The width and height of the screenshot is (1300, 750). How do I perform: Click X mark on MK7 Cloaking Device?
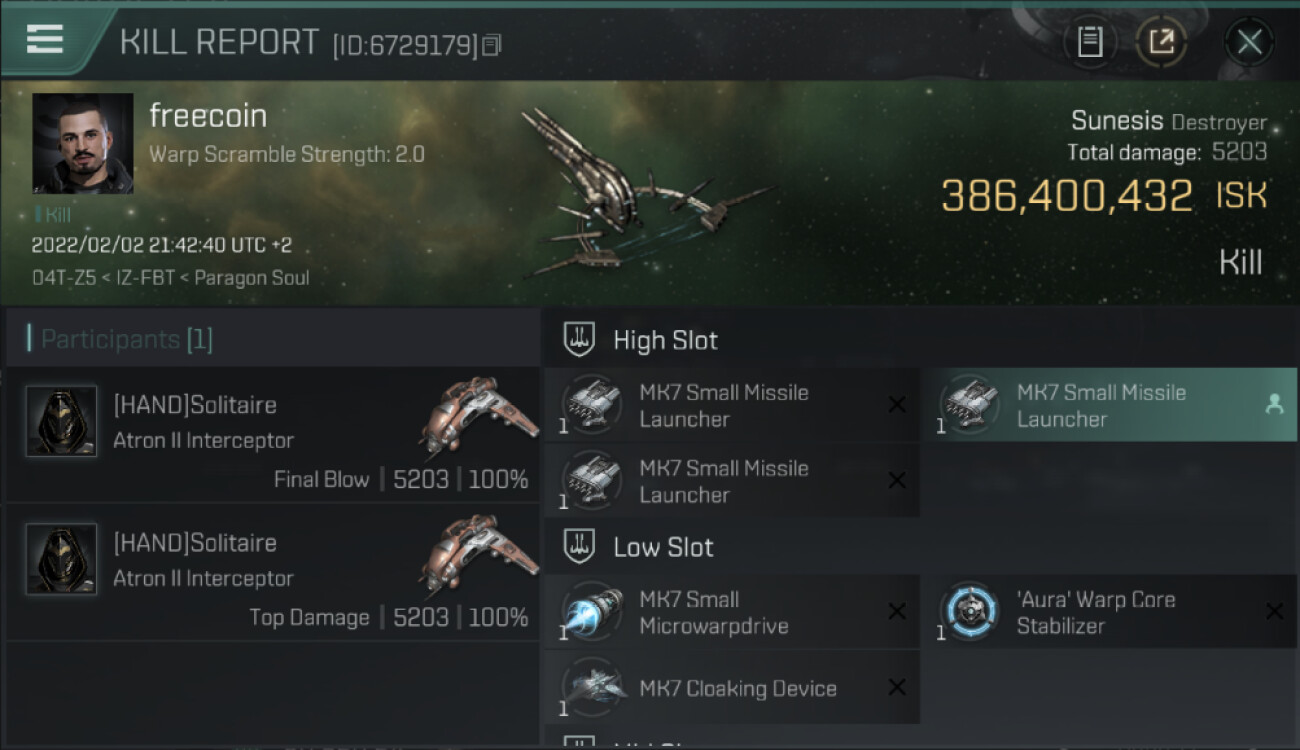897,687
